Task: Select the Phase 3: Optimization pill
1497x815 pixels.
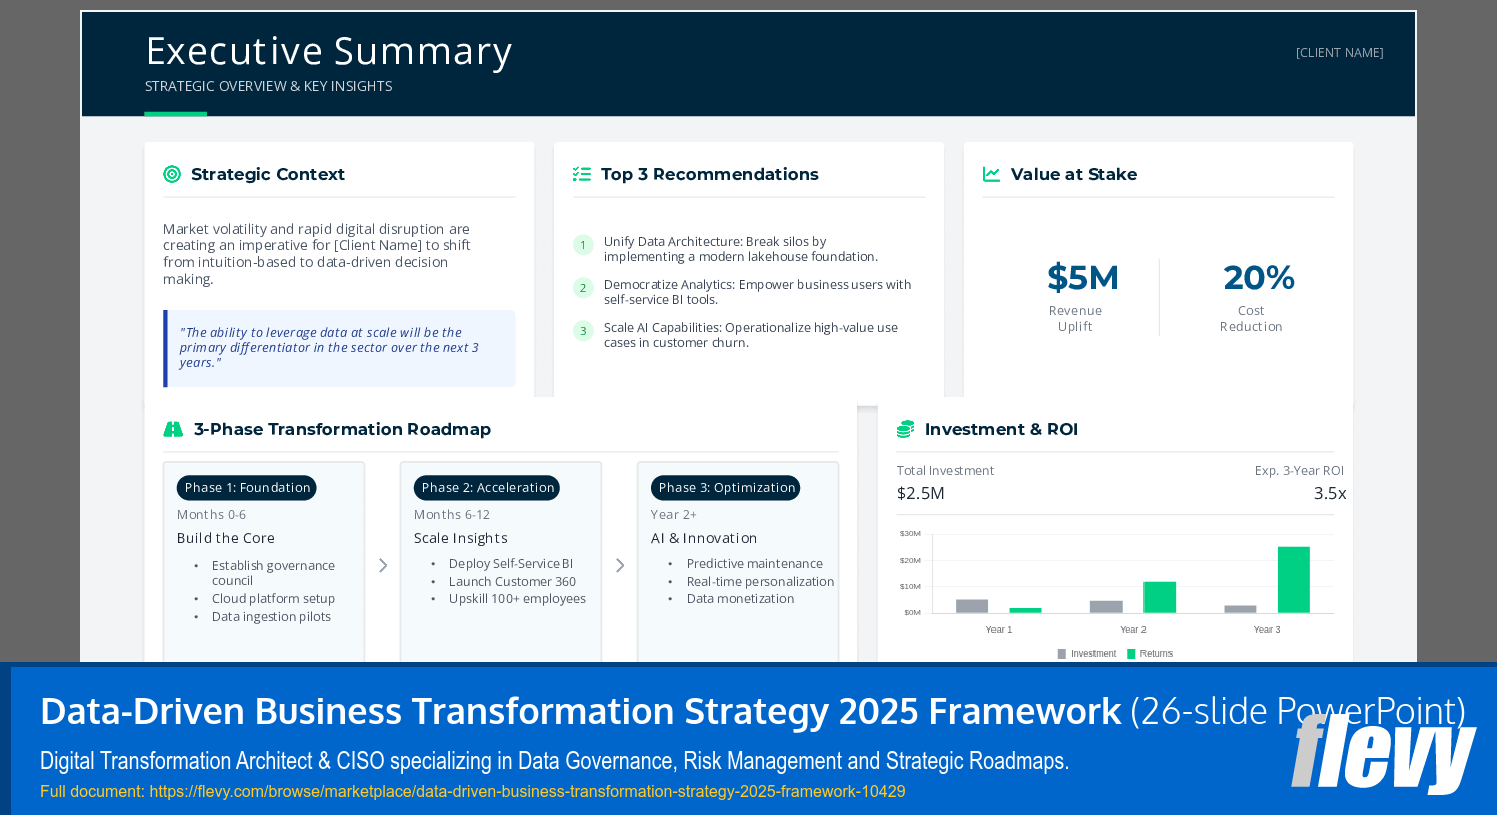Action: tap(725, 487)
